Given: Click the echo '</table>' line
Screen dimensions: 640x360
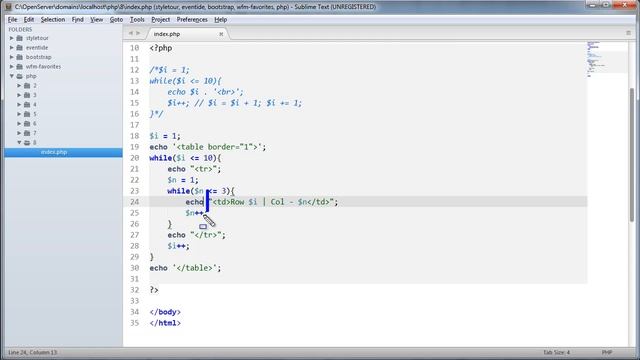Looking at the screenshot, I should coord(185,268).
